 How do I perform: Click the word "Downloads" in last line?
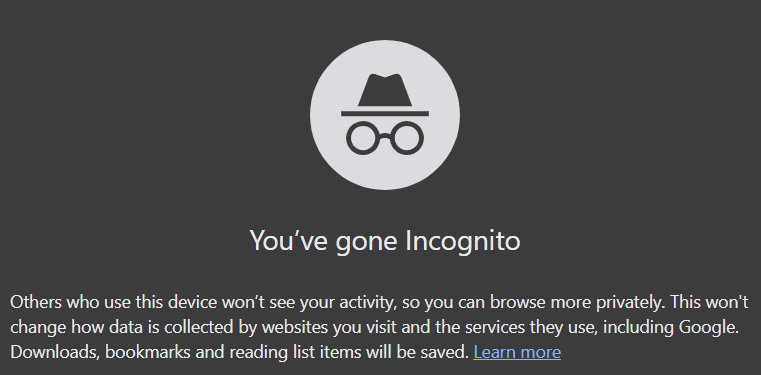(55, 352)
